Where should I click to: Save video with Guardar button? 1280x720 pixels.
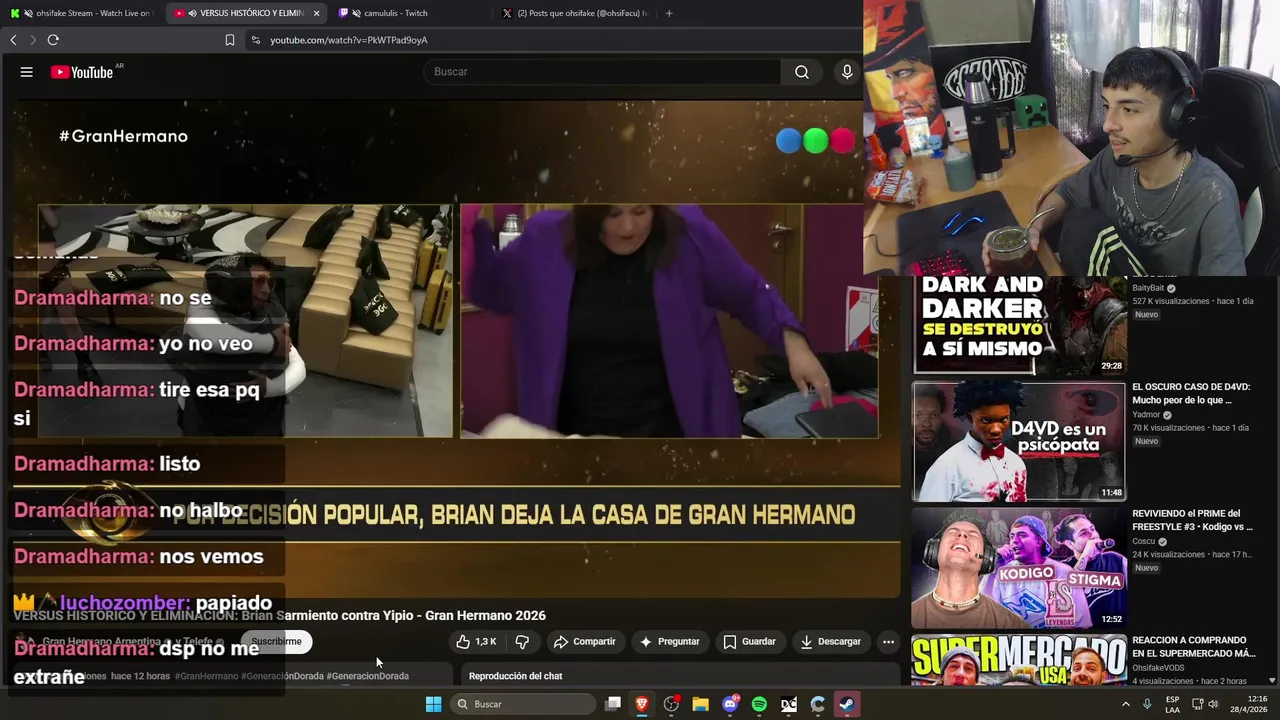tap(749, 642)
